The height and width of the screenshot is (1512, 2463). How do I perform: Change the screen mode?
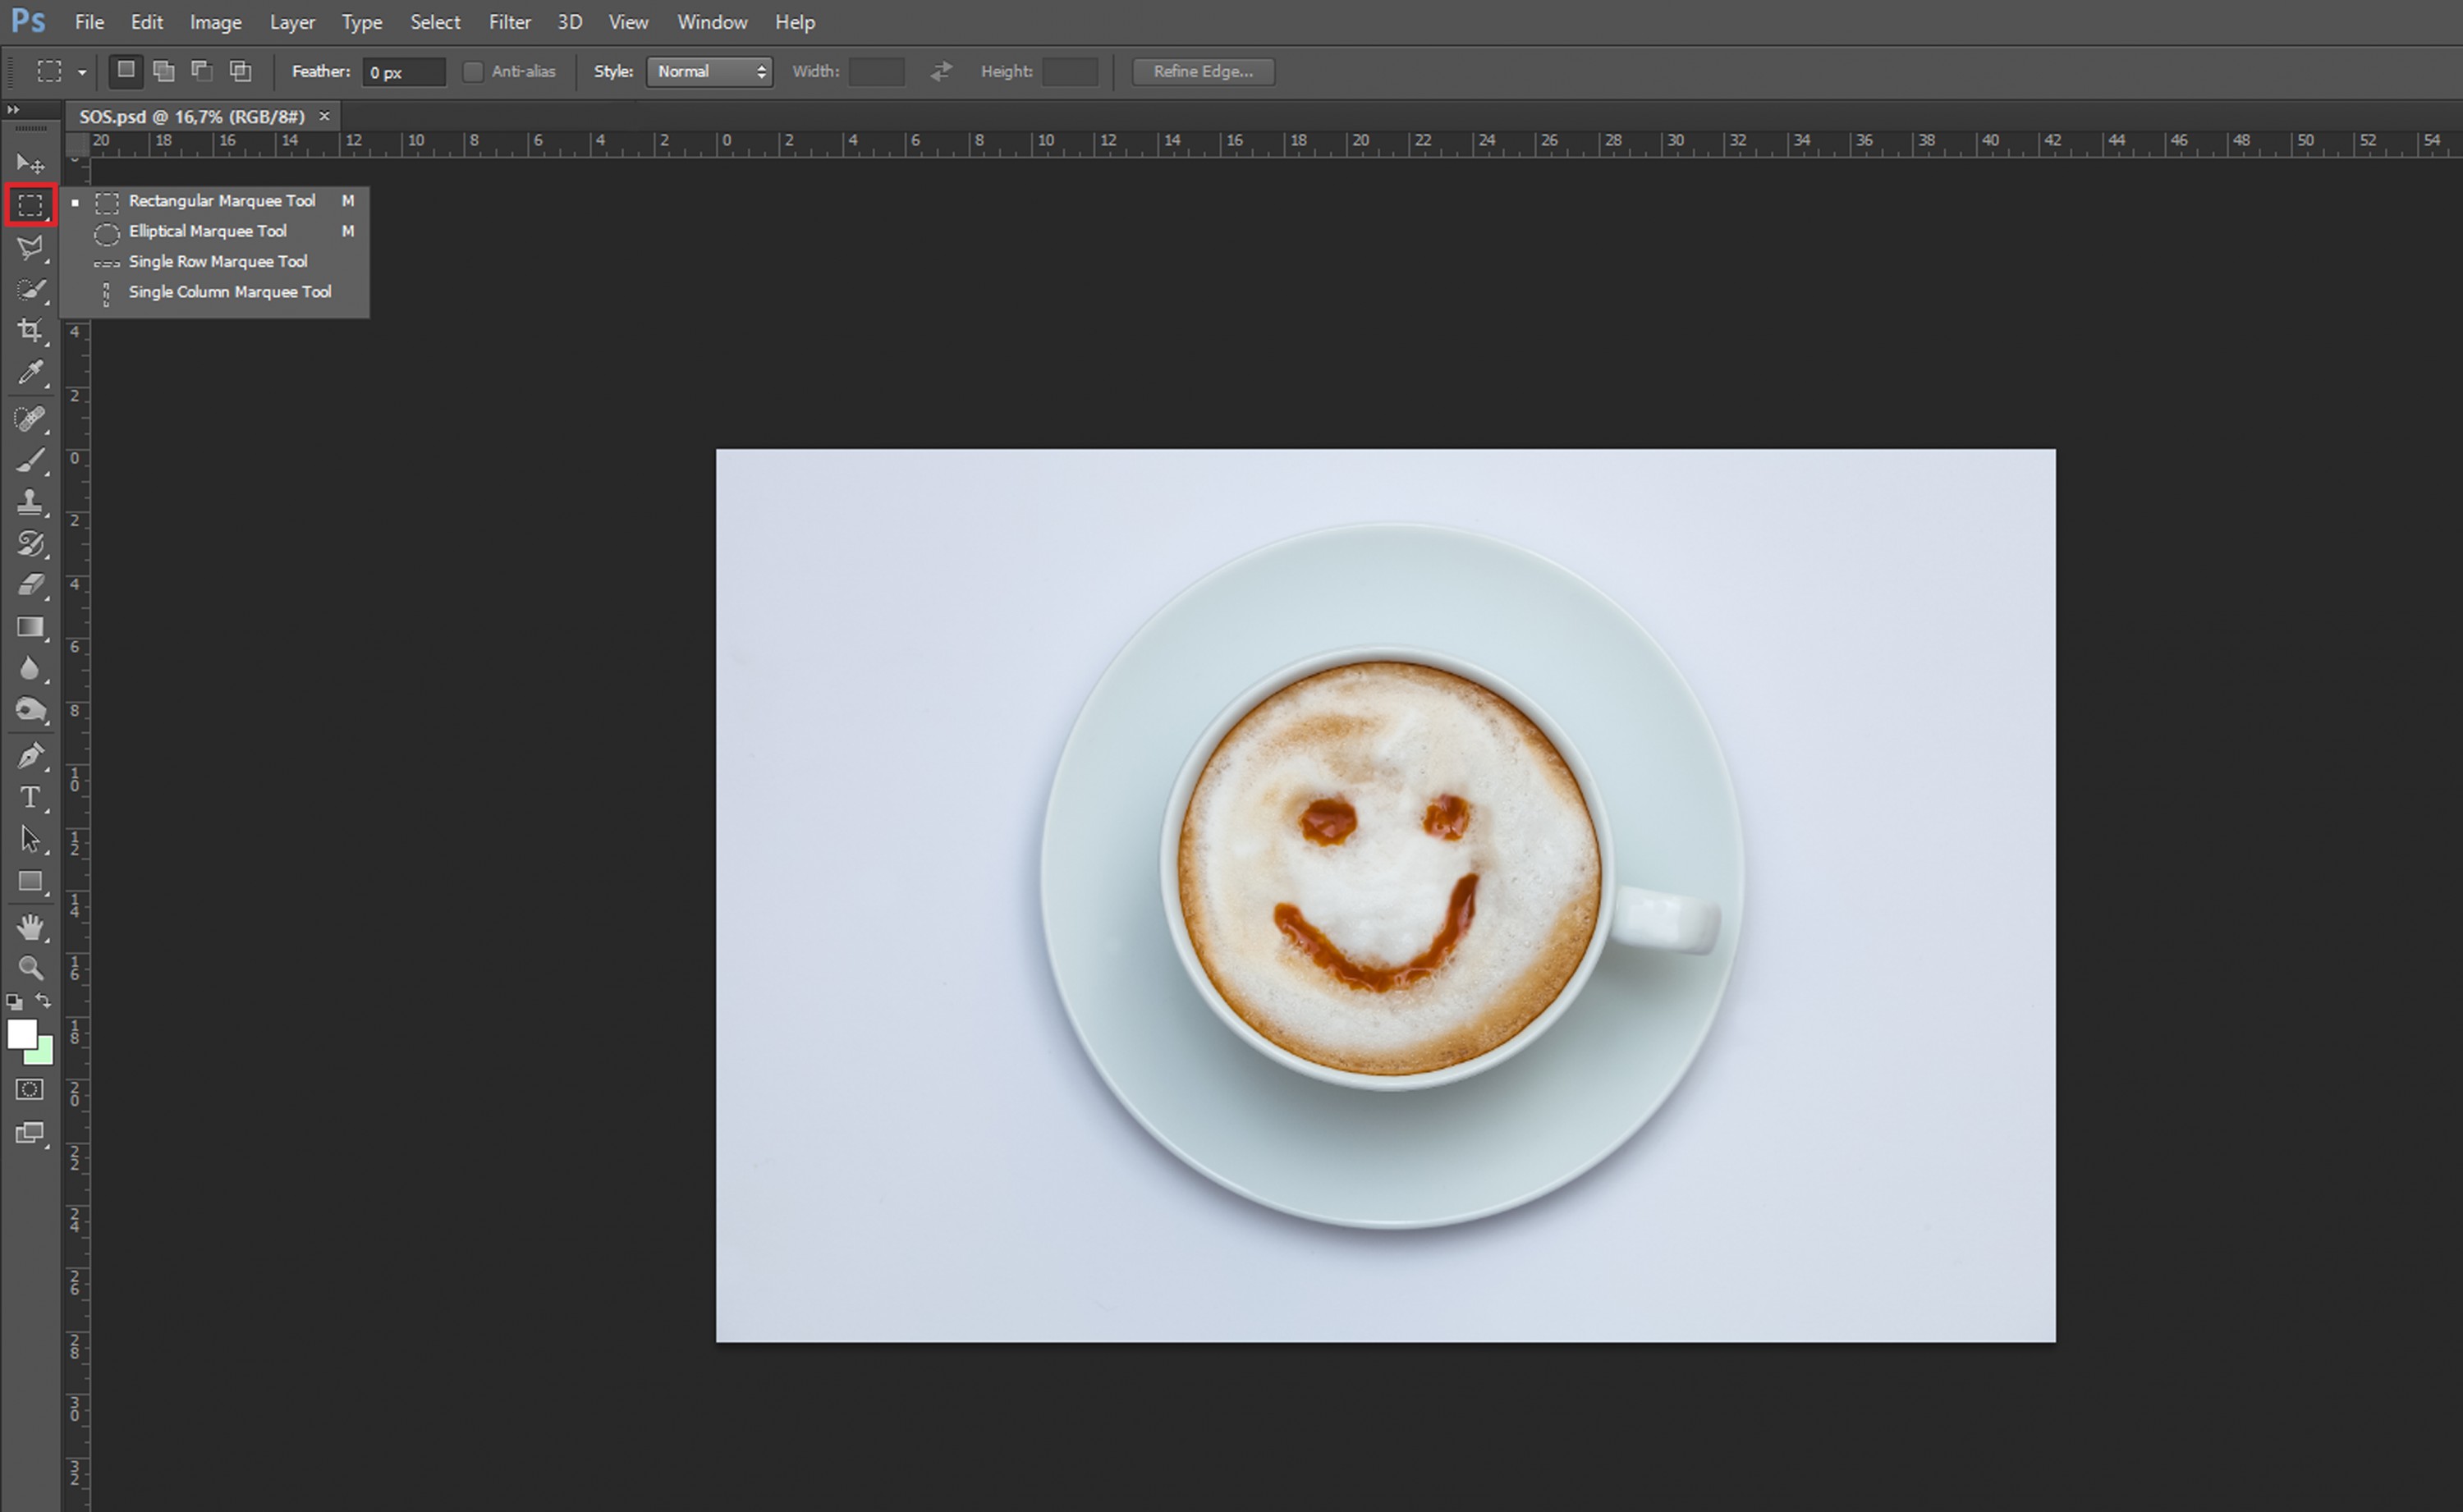click(x=30, y=1133)
